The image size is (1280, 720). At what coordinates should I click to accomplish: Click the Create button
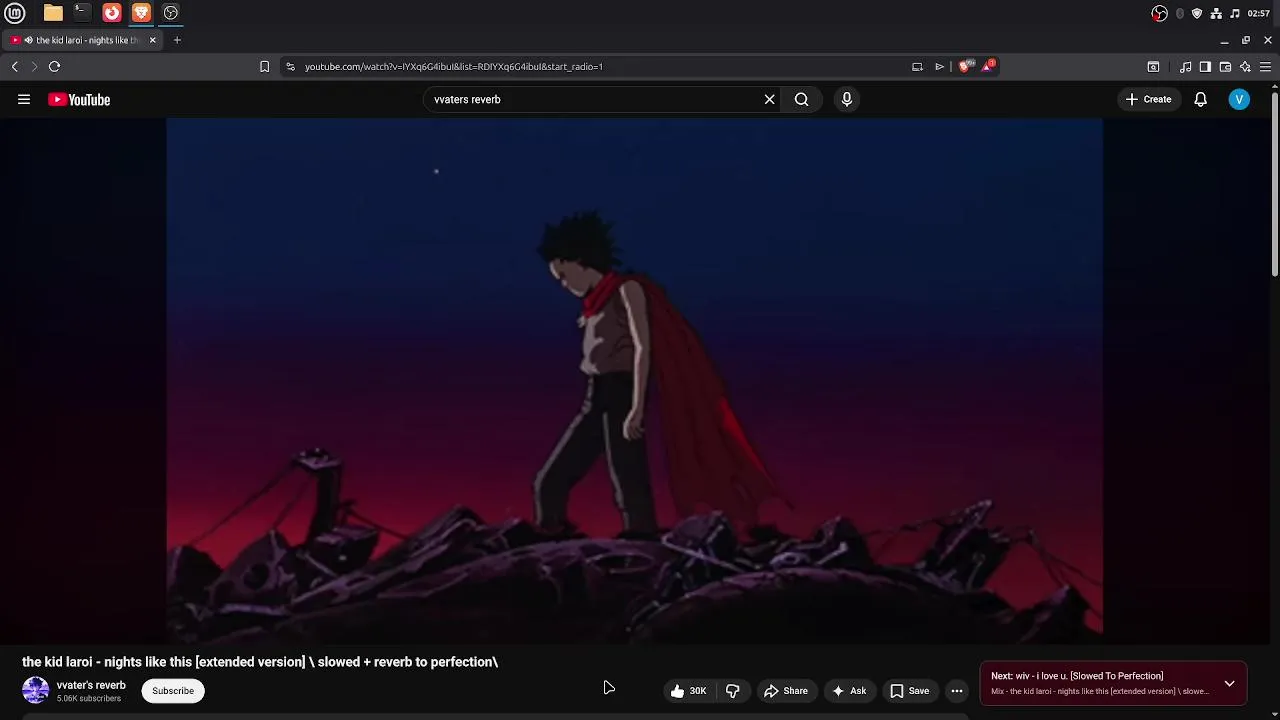1148,99
